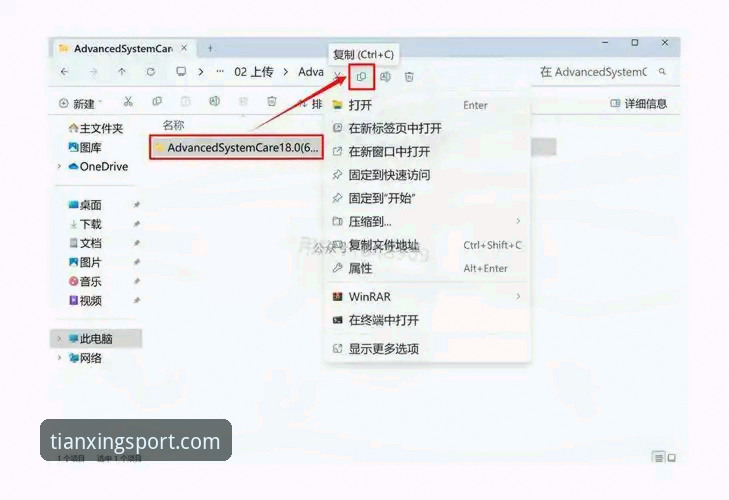Click the Copy icon in the context menu
Image resolution: width=729 pixels, height=500 pixels.
tap(361, 77)
